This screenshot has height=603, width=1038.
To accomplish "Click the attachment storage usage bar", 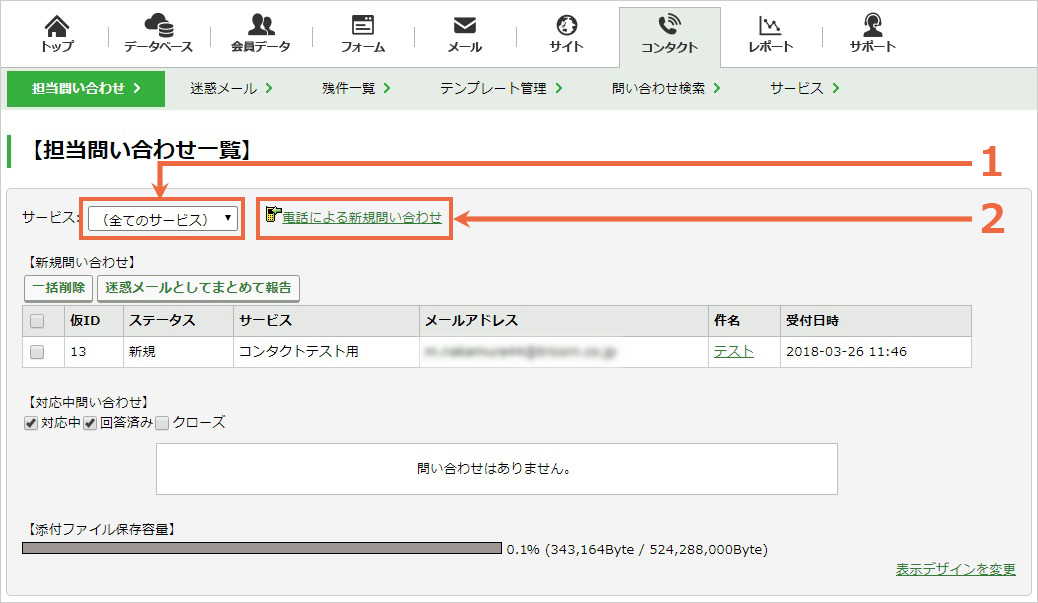I will 261,548.
